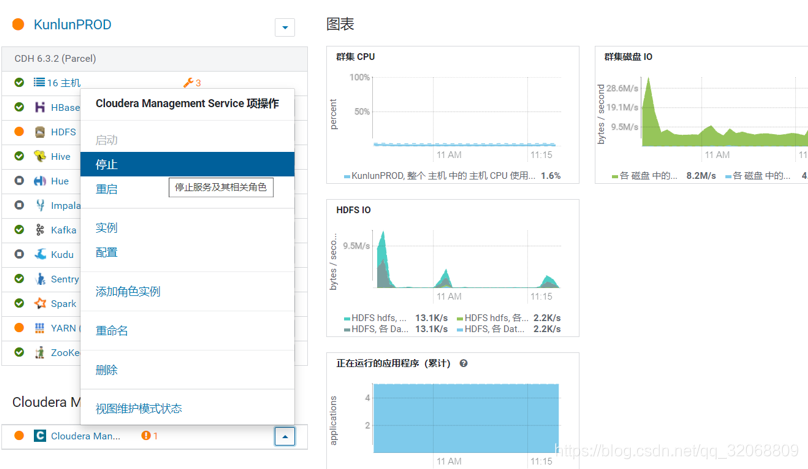Viewport: 808px width, 469px height.
Task: Open the HDFS service link
Action: pos(63,132)
